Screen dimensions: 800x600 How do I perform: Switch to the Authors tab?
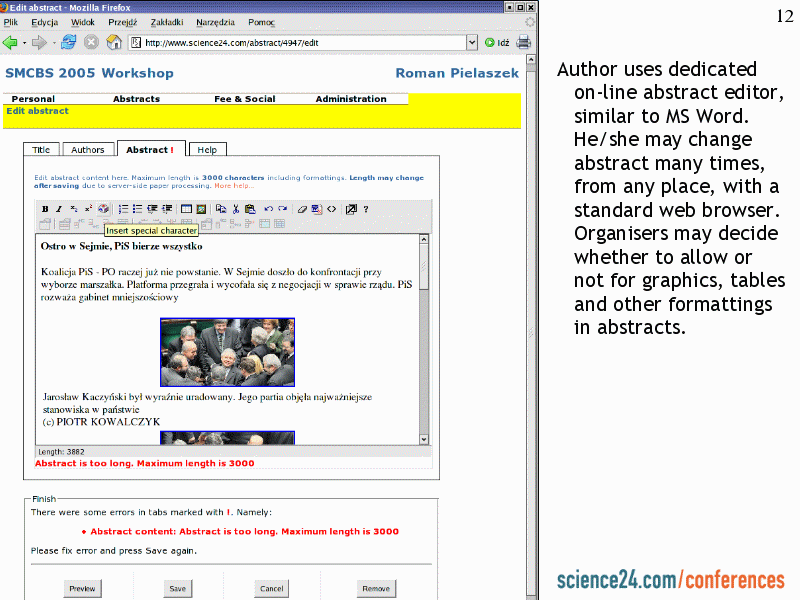88,150
